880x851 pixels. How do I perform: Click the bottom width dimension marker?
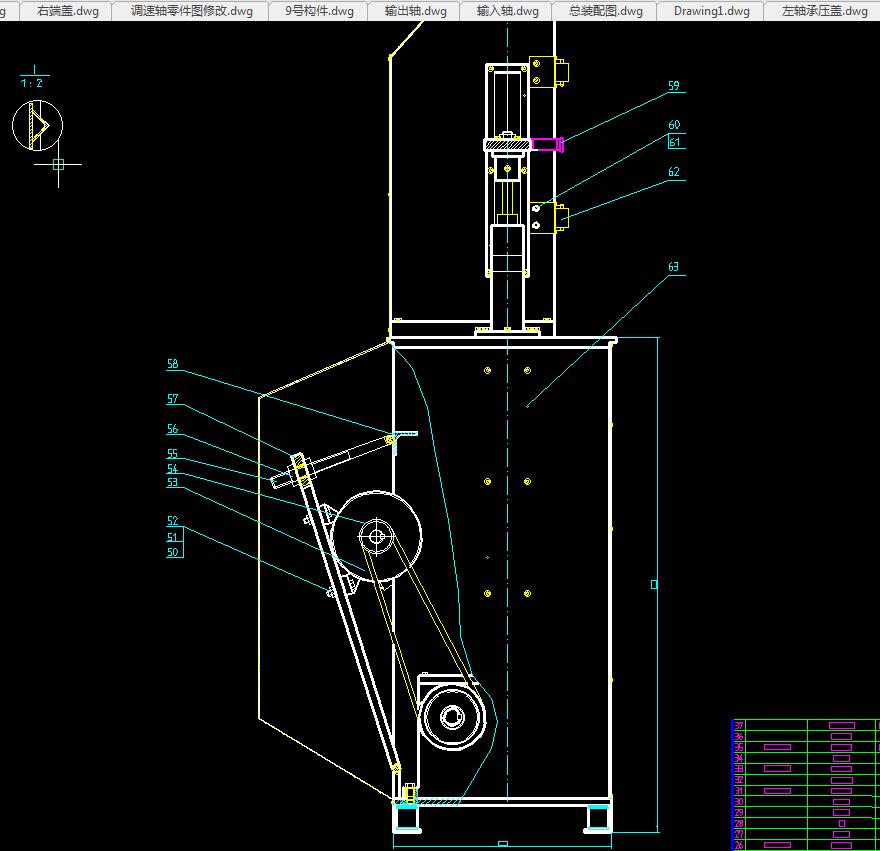click(503, 843)
